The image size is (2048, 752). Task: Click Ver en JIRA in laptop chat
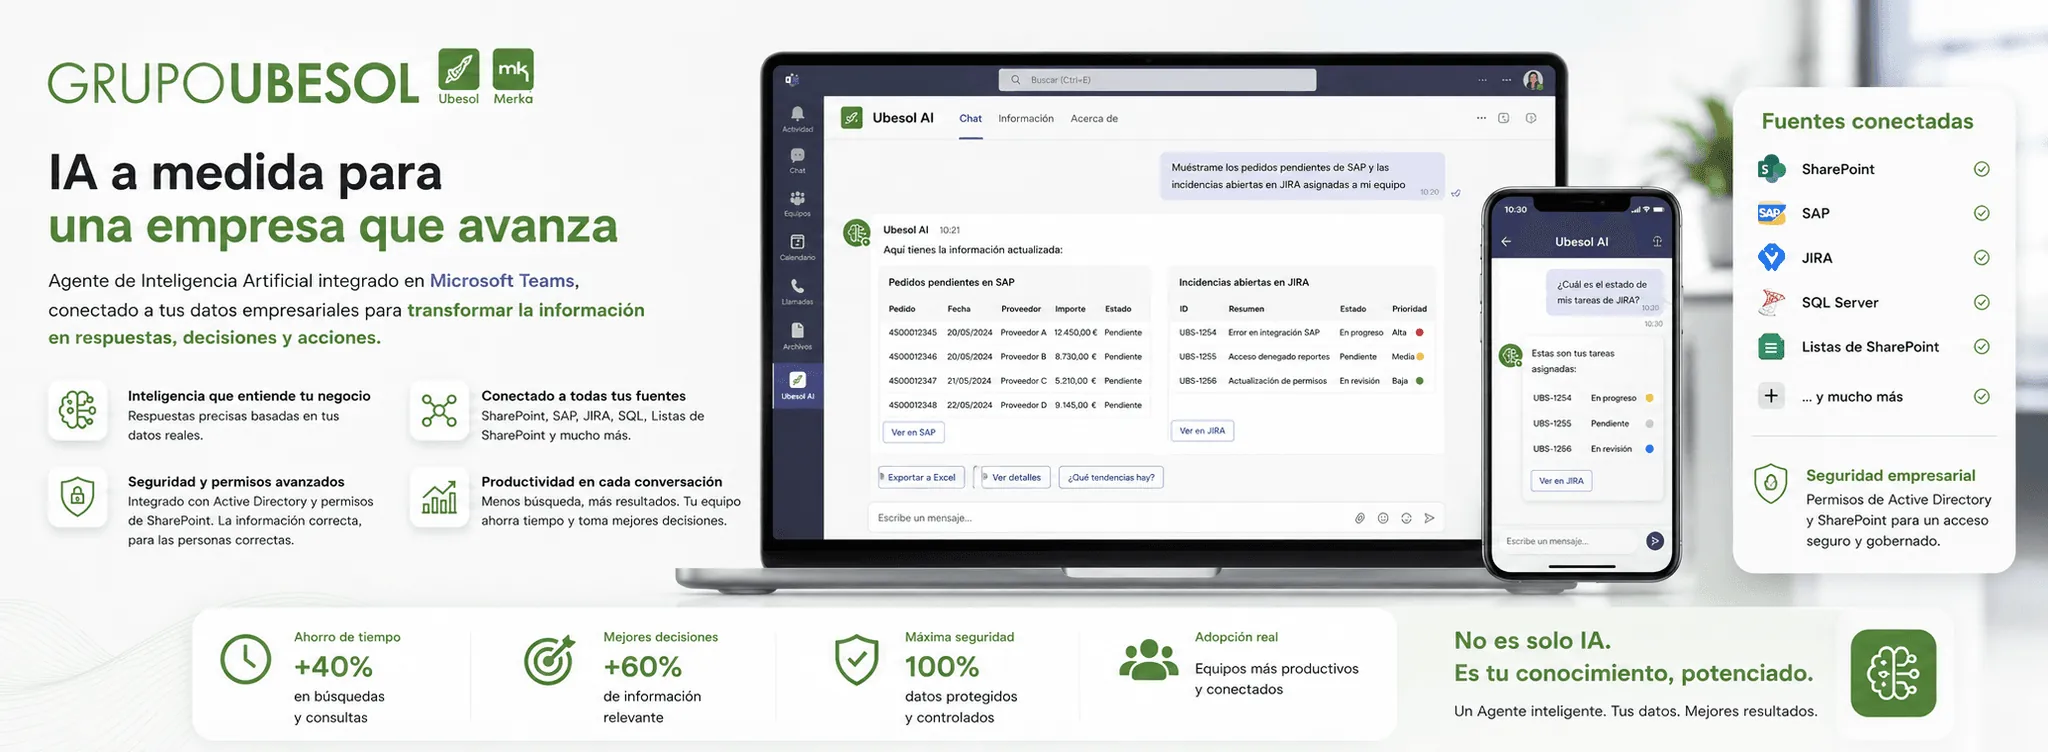click(x=1202, y=430)
